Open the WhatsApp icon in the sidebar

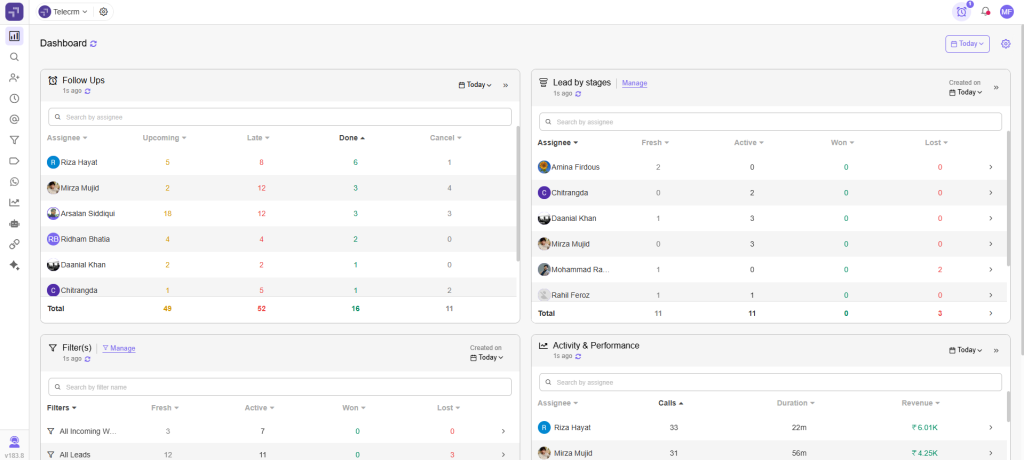tap(14, 182)
